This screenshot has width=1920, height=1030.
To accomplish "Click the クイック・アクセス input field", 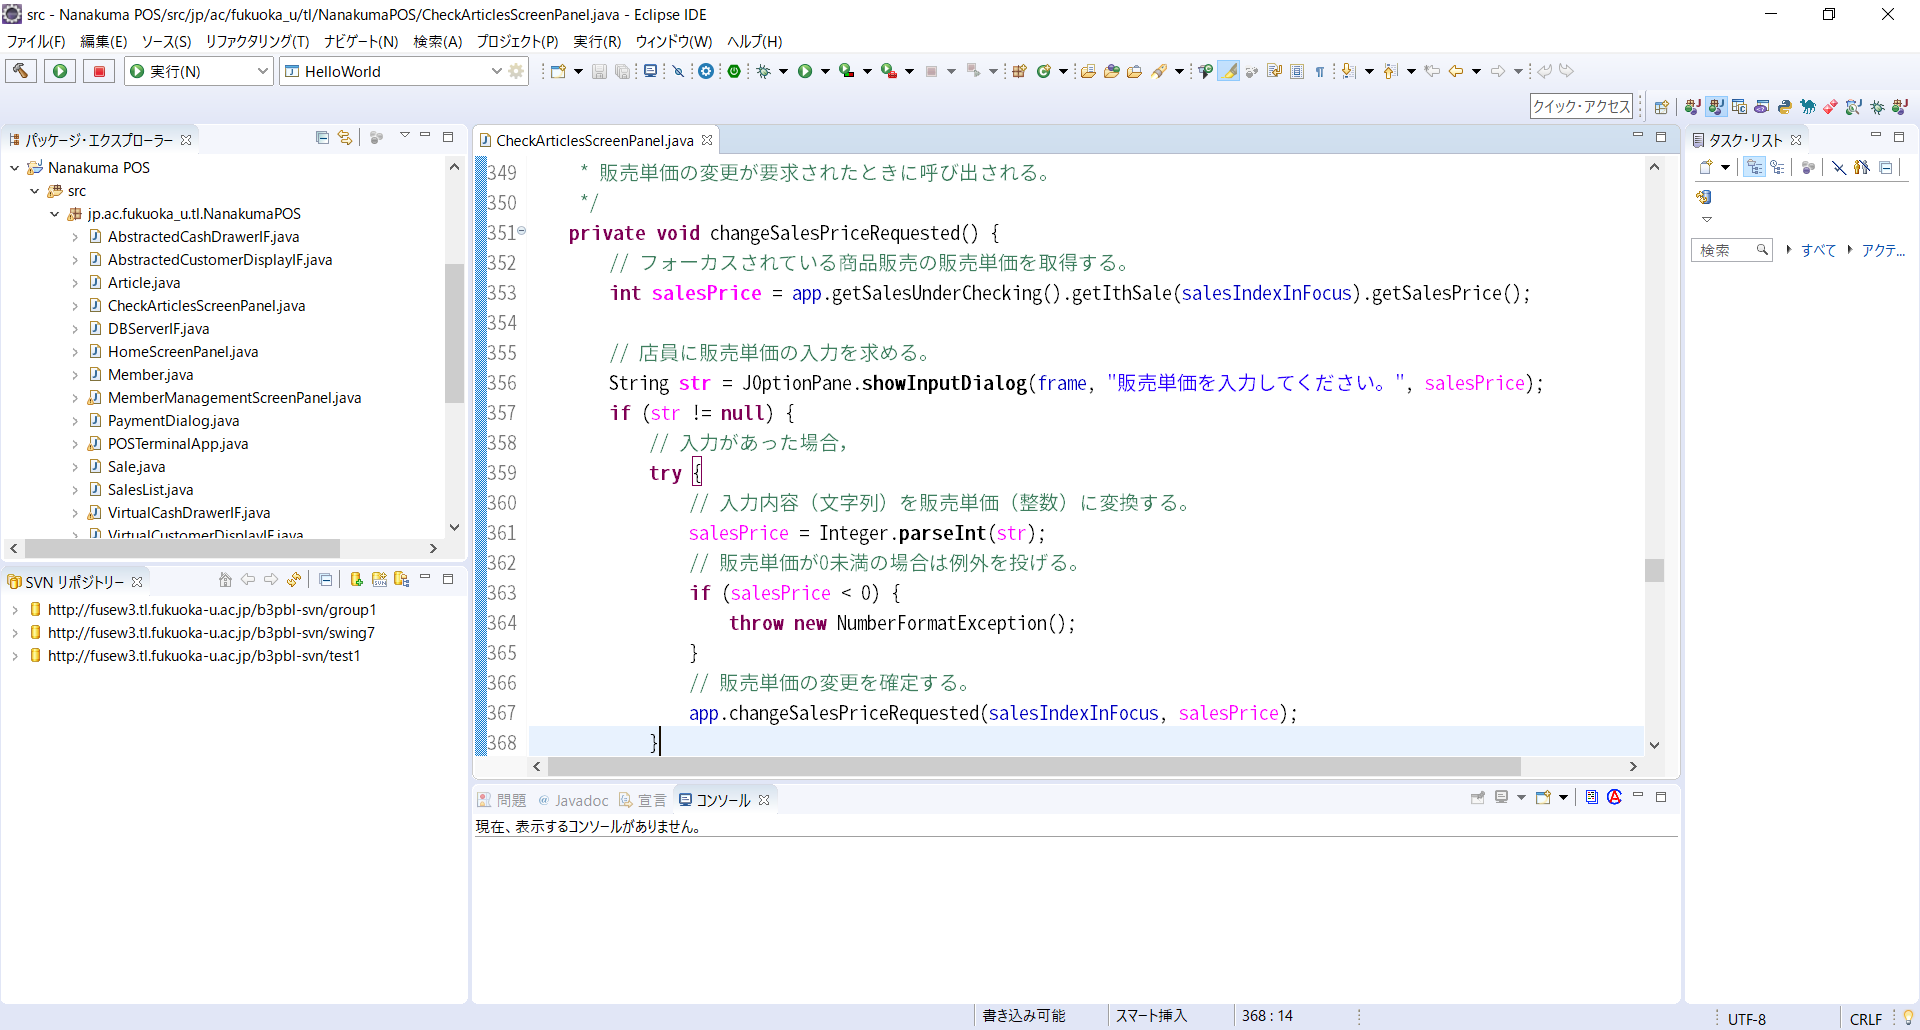I will click(1581, 107).
